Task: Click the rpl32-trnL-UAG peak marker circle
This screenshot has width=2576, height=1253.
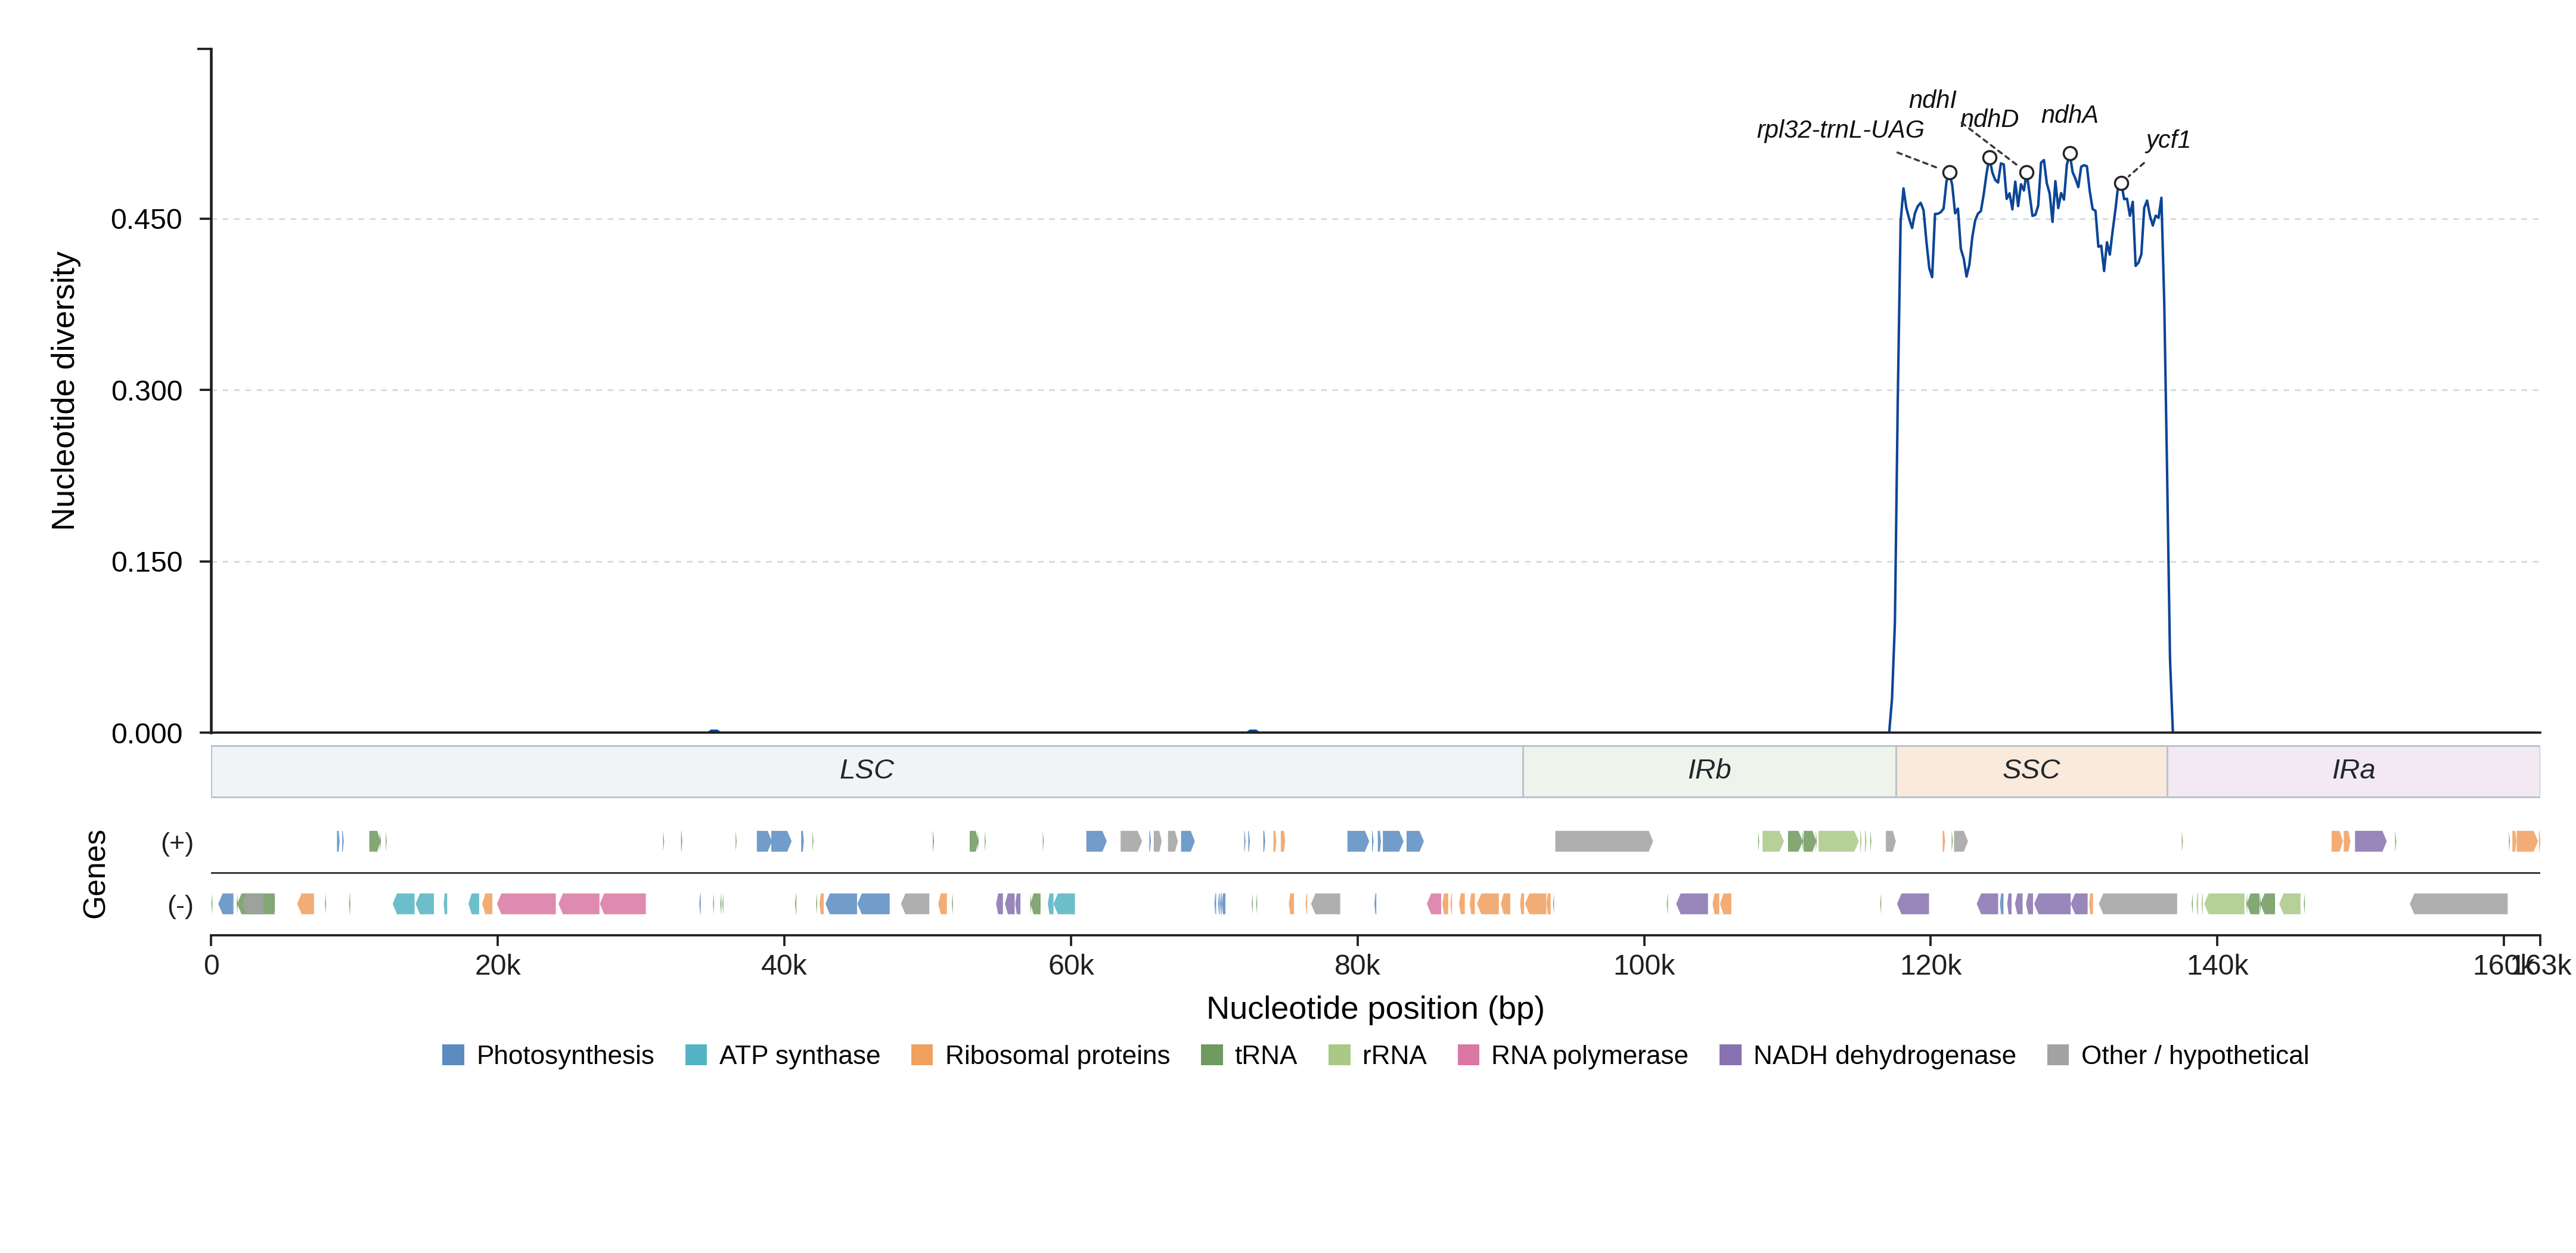Action: (x=1950, y=173)
